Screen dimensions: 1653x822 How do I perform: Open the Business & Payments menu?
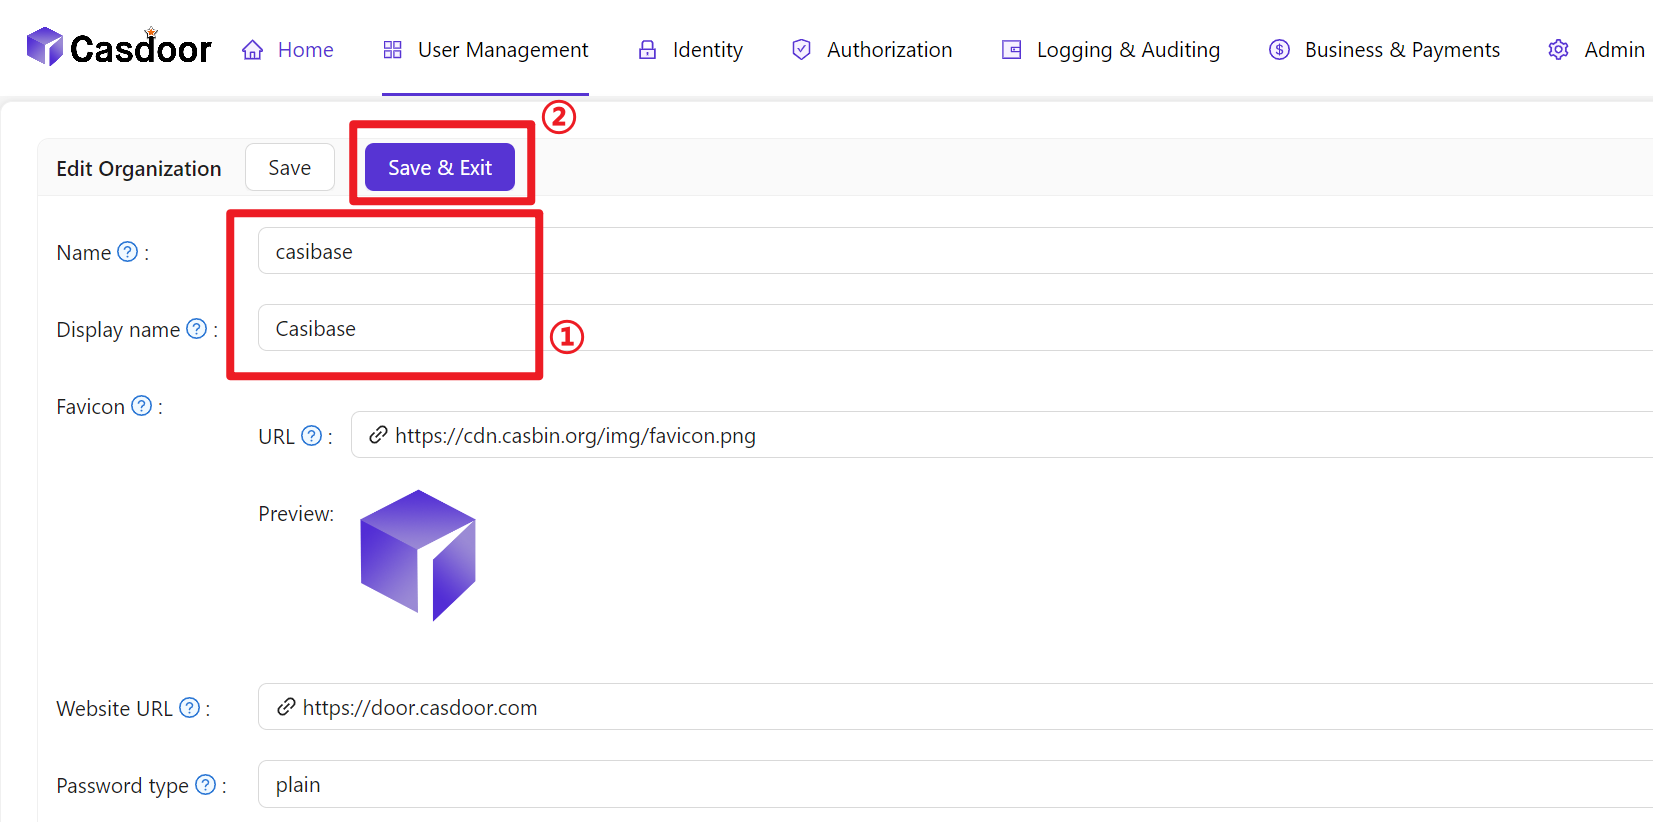[x=1385, y=50]
